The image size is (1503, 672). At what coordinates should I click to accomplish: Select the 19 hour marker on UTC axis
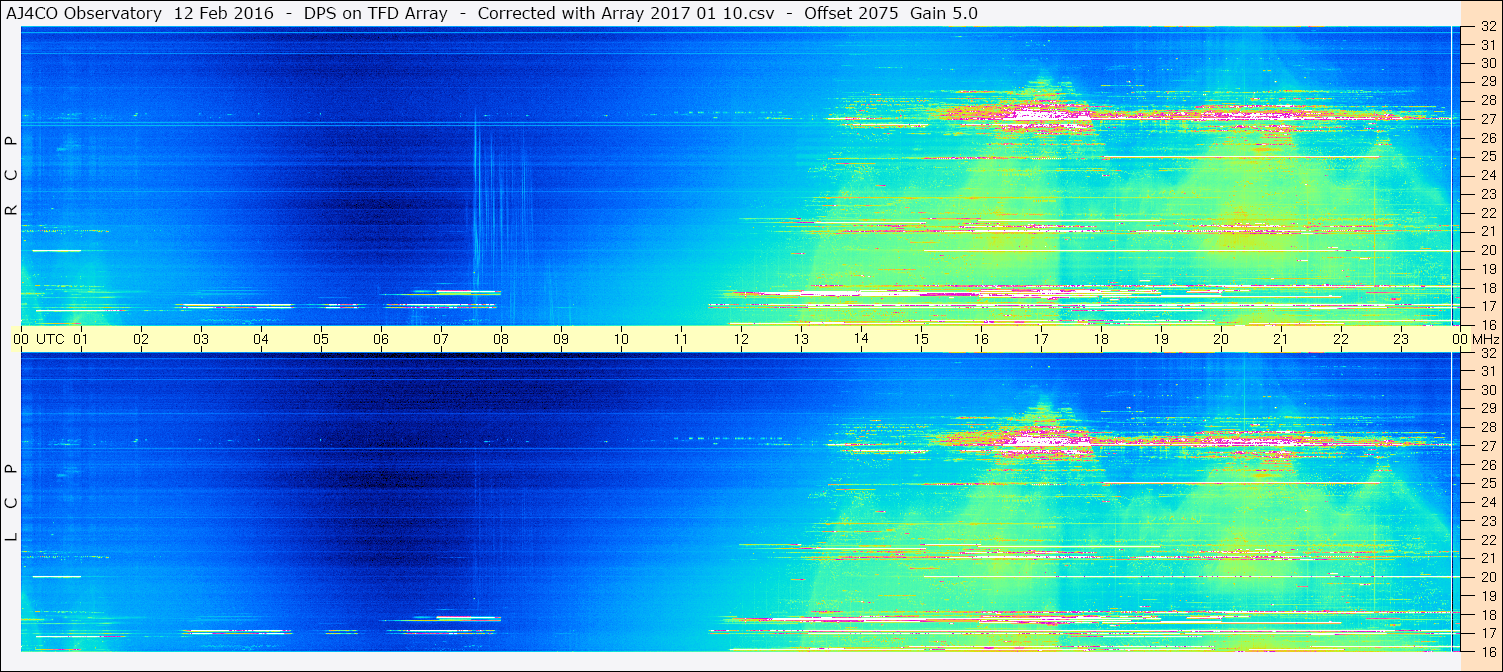click(1161, 339)
